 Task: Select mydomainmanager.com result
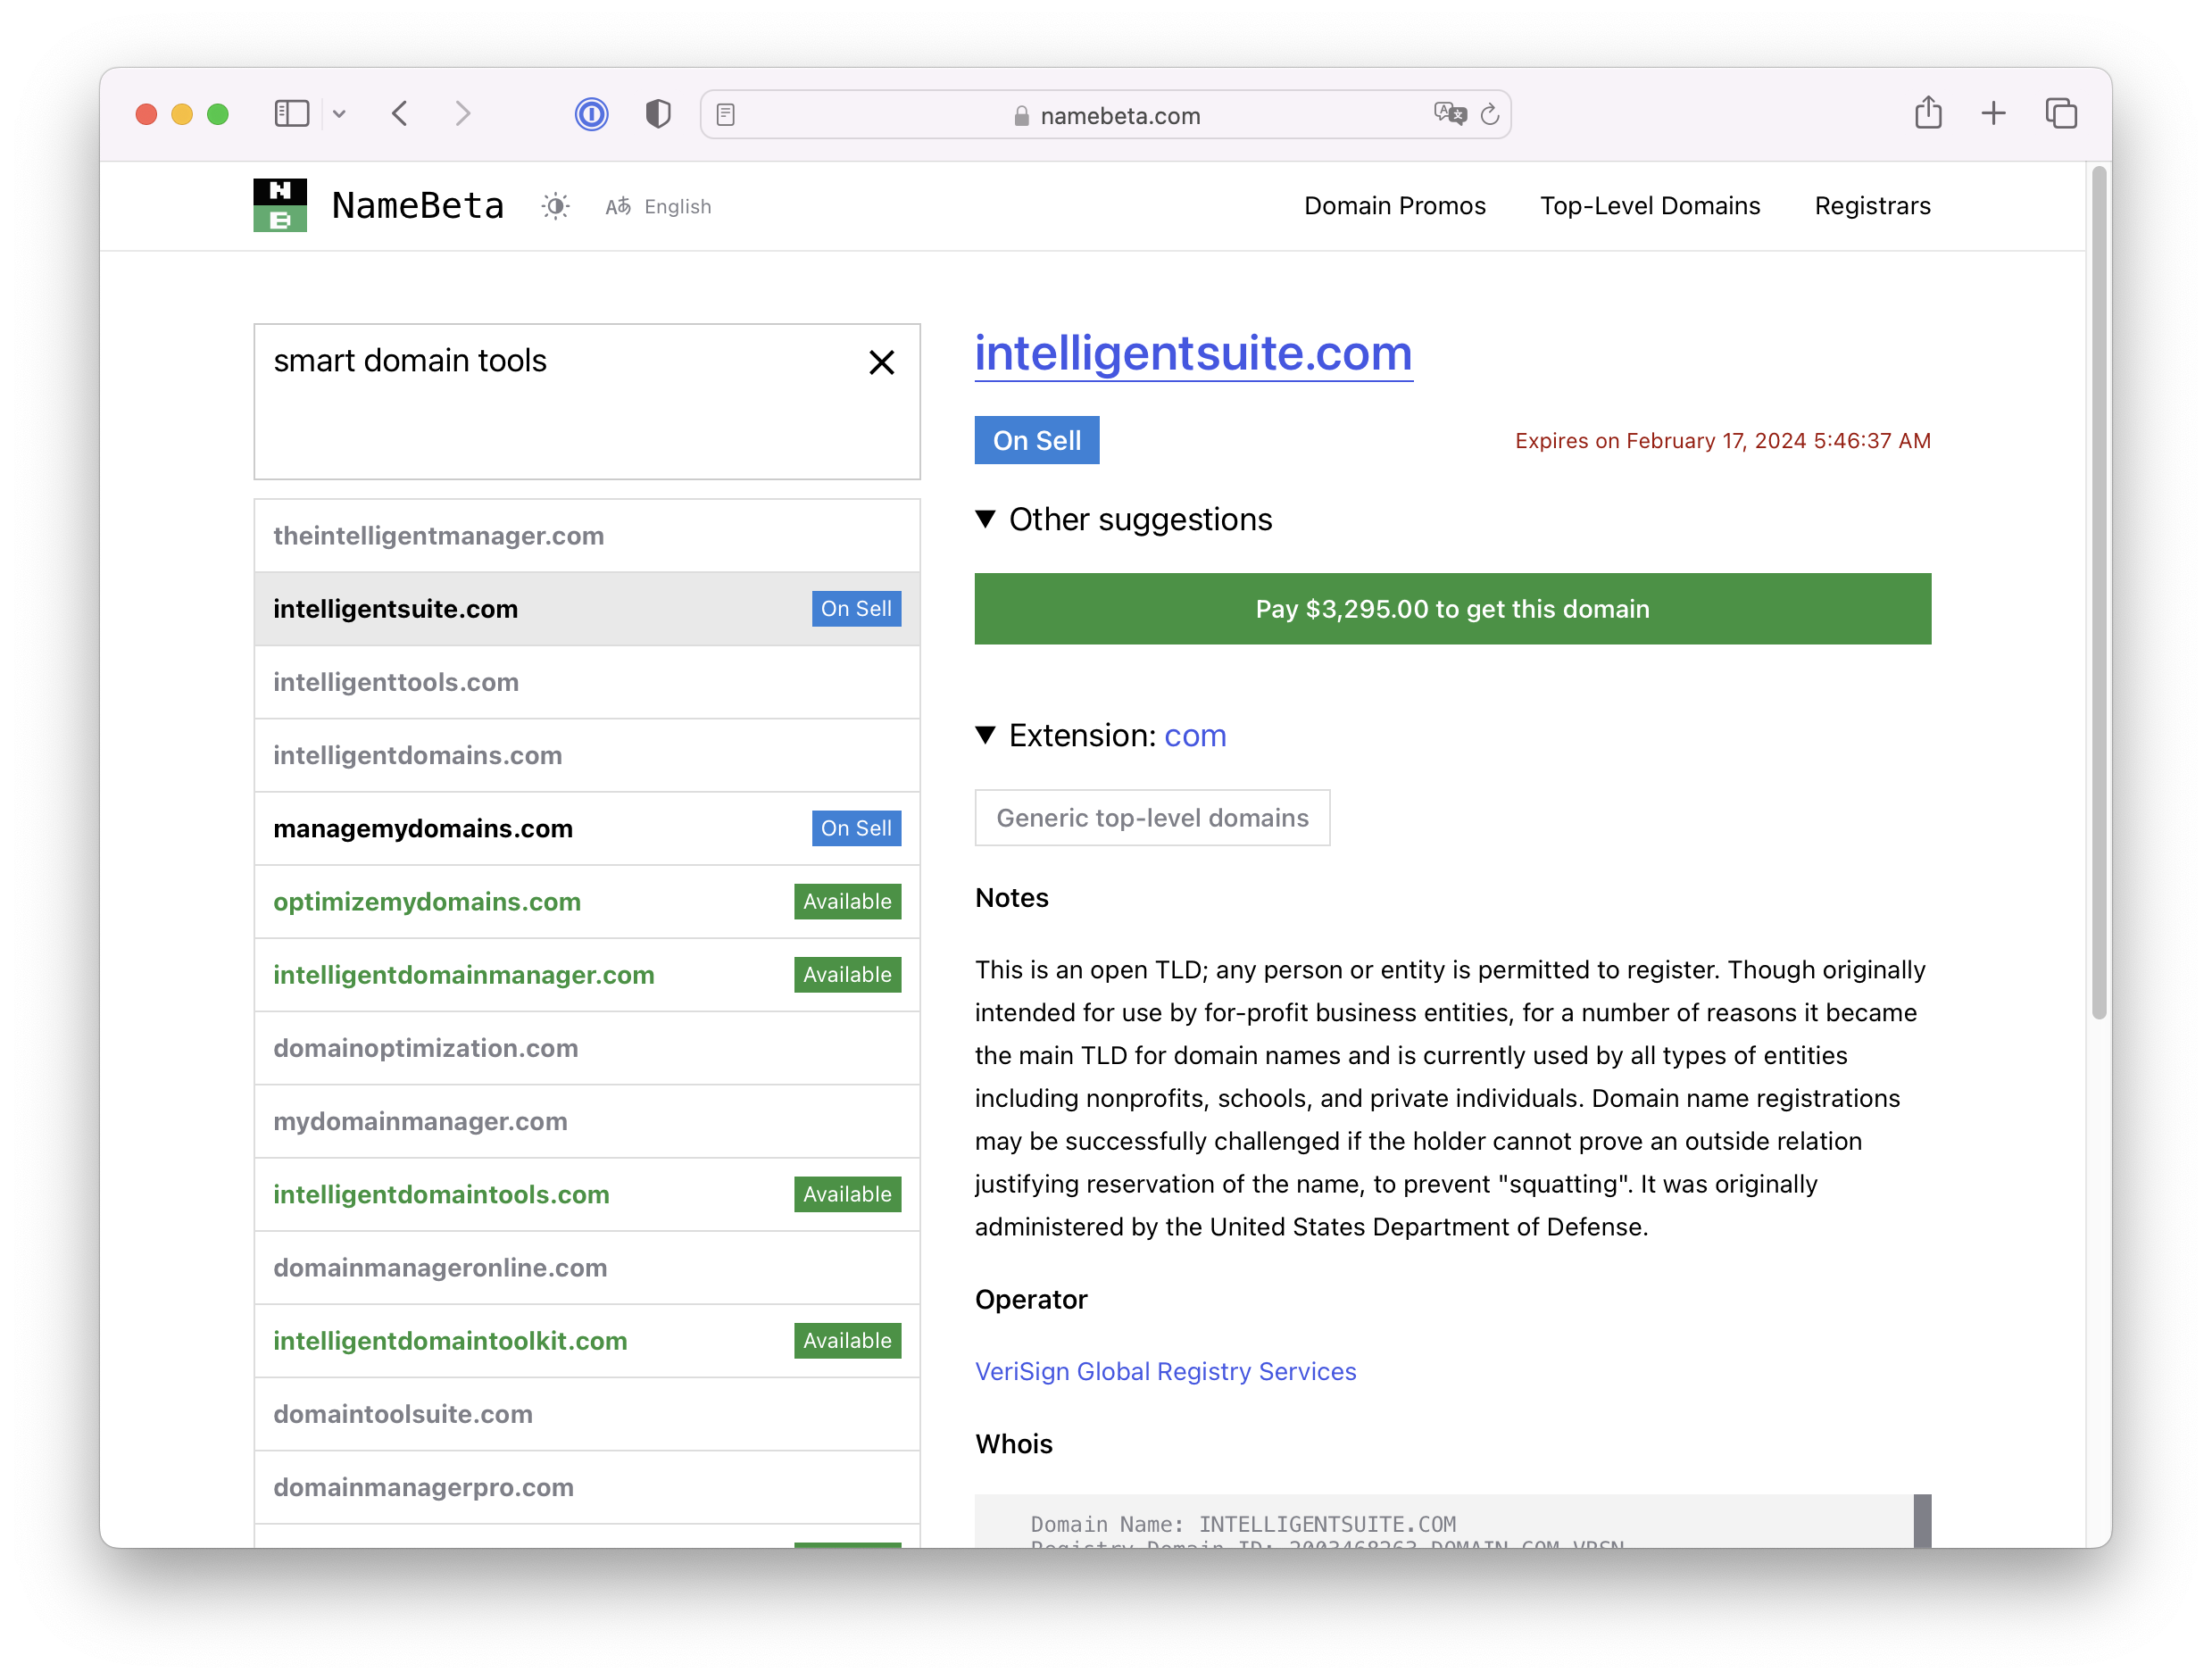coord(587,1121)
